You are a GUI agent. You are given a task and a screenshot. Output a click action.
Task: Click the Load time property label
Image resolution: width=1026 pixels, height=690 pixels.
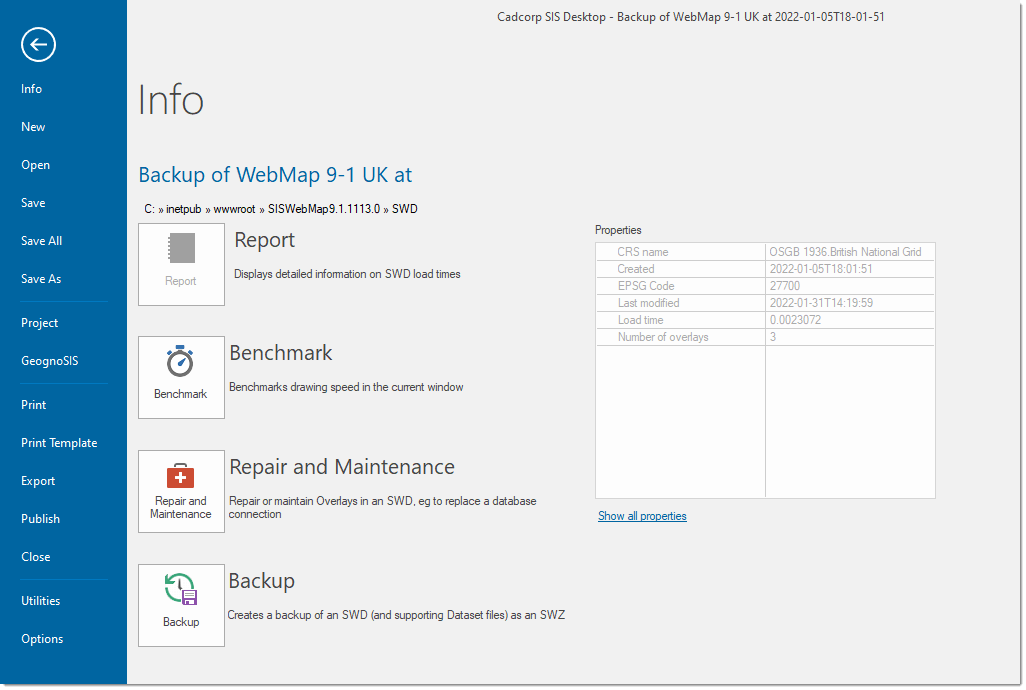(x=641, y=320)
